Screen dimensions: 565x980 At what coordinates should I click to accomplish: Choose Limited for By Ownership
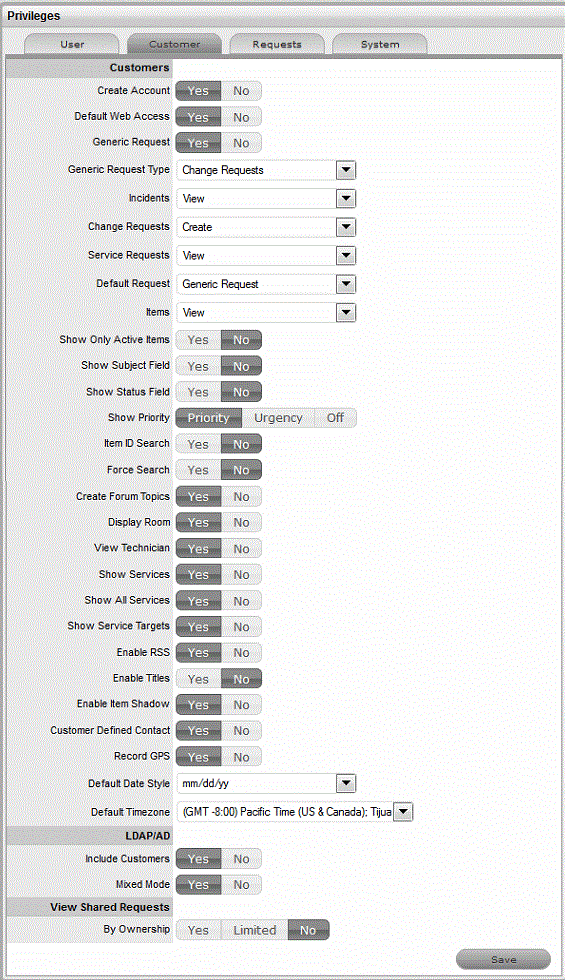click(x=255, y=930)
